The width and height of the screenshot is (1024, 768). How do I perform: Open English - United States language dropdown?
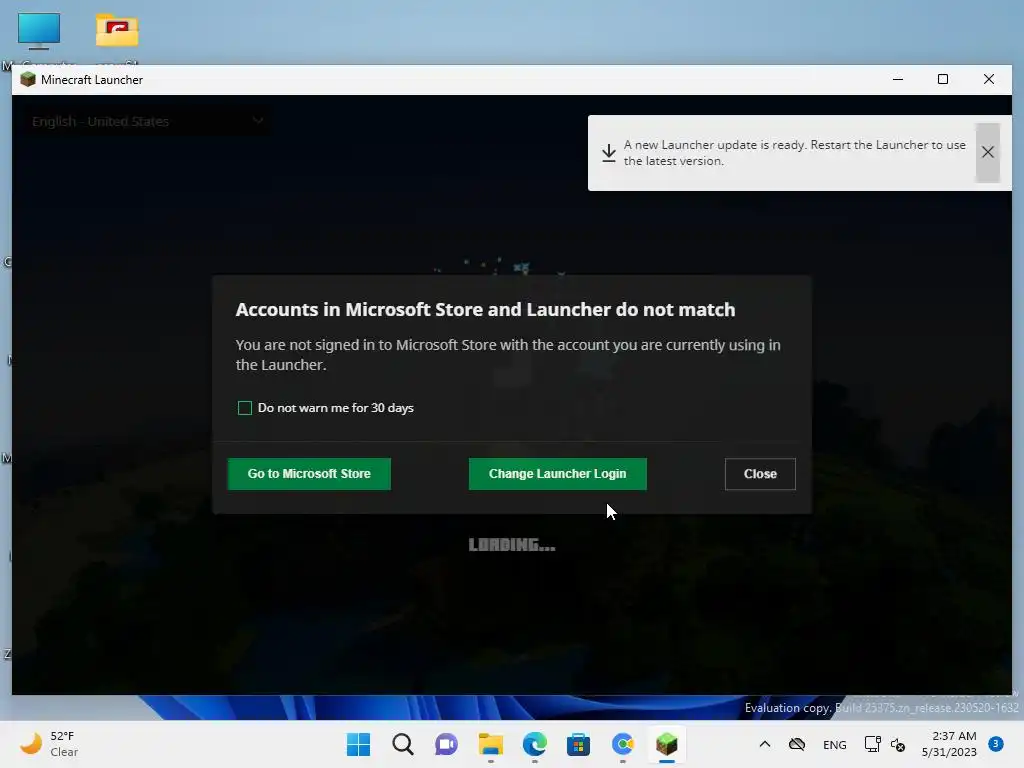pyautogui.click(x=148, y=121)
